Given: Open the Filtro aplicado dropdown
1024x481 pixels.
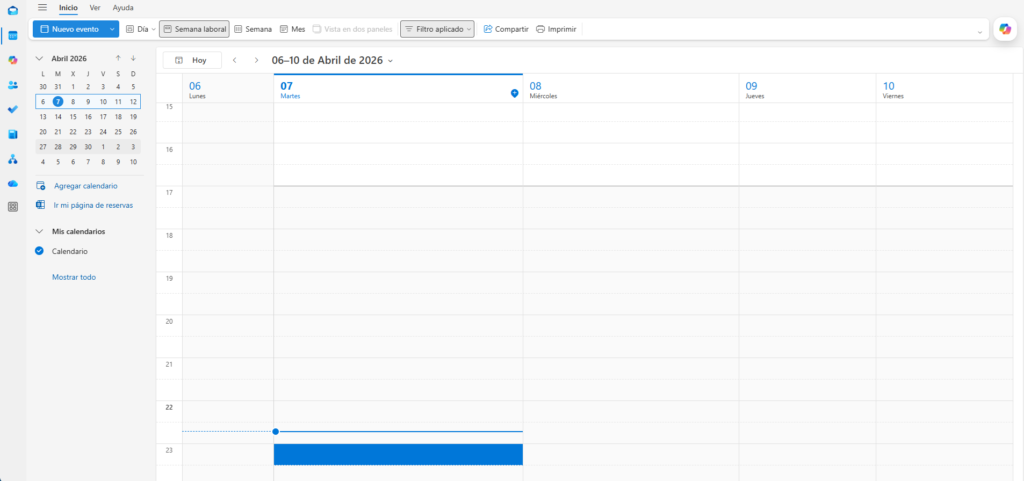Looking at the screenshot, I should point(437,29).
